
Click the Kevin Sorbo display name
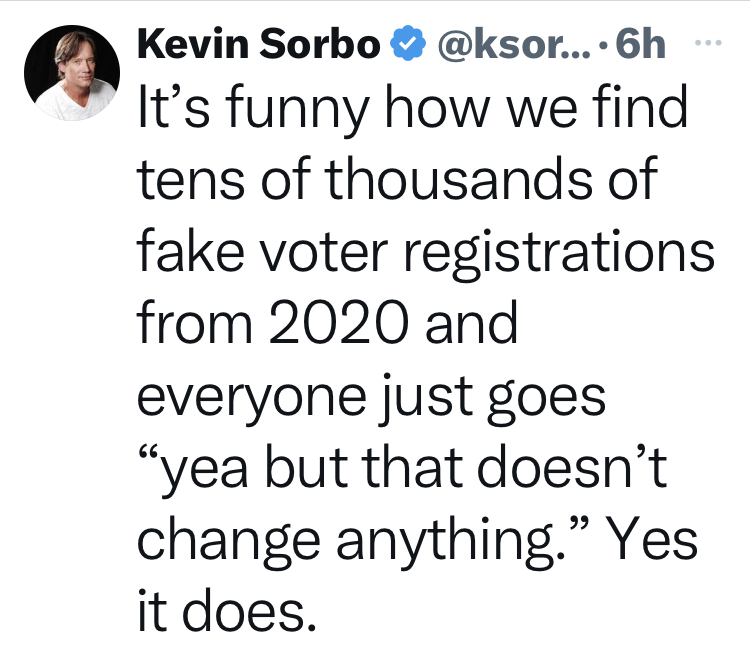pos(259,46)
